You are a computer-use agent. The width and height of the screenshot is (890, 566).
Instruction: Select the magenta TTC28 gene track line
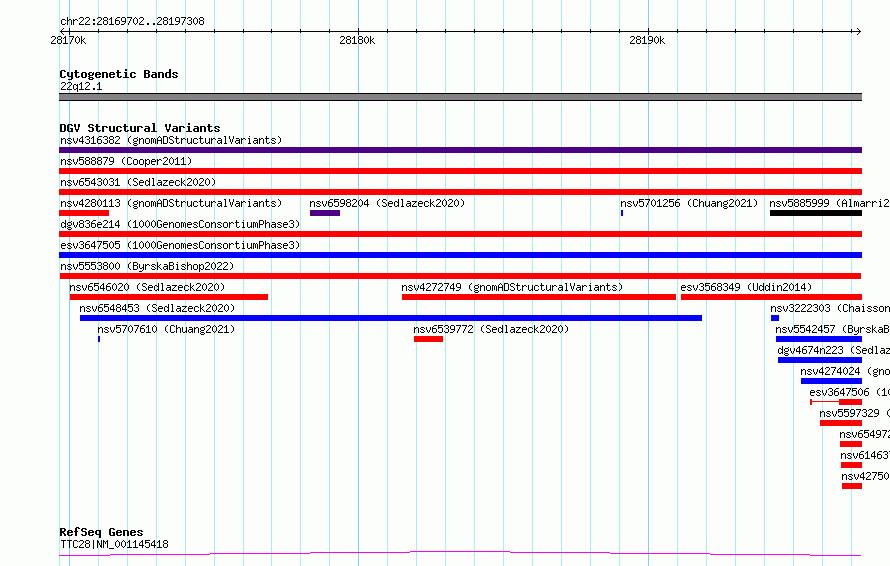point(460,553)
